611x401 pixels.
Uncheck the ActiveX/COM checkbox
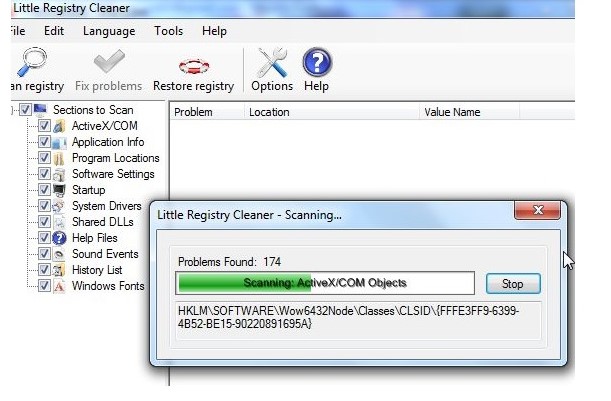pos(44,126)
